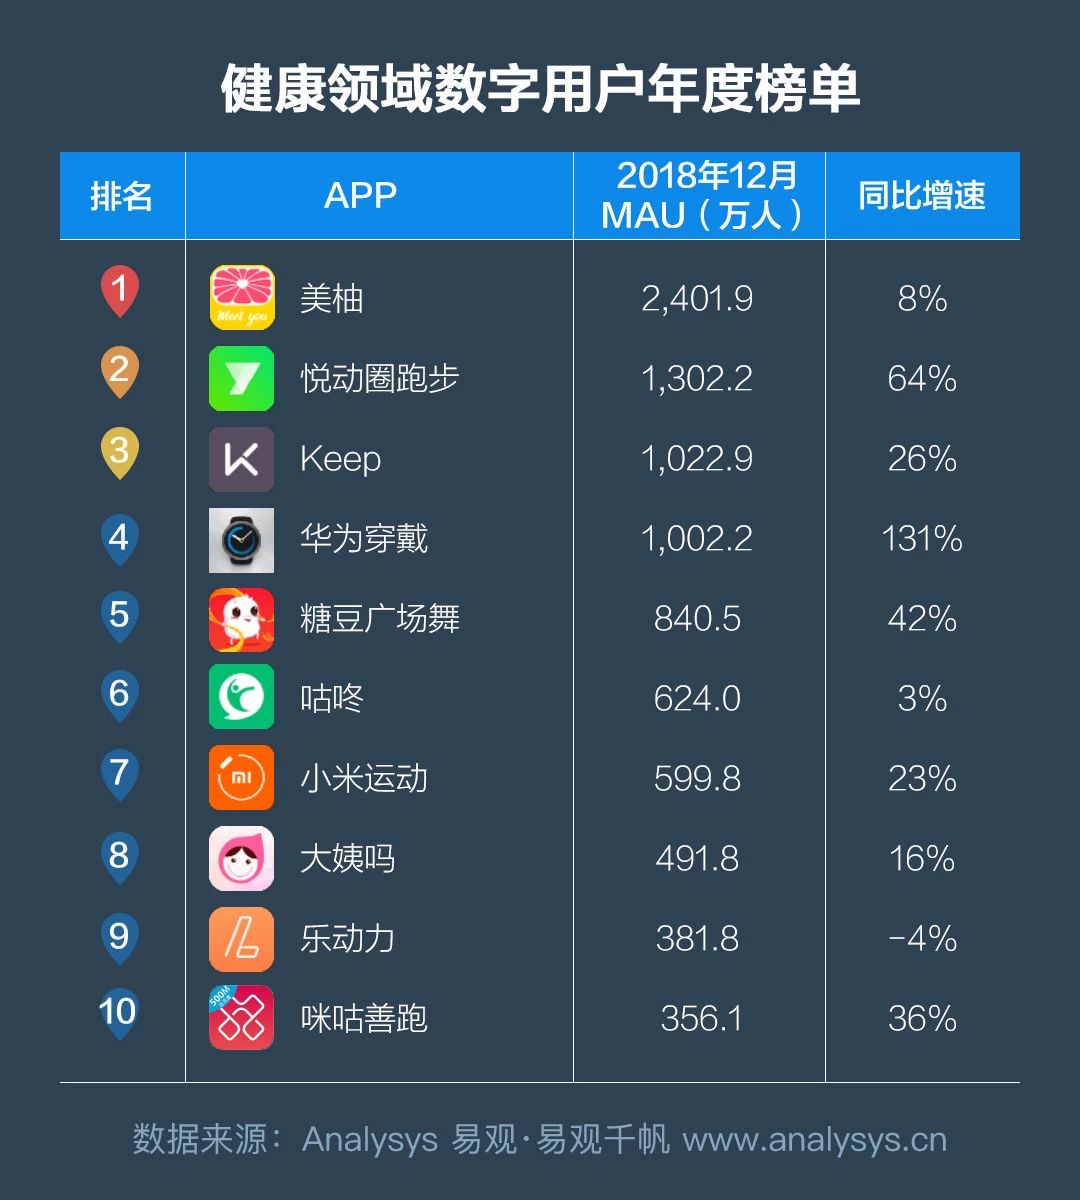
Task: Click the 同比增速 column header
Action: click(x=922, y=196)
